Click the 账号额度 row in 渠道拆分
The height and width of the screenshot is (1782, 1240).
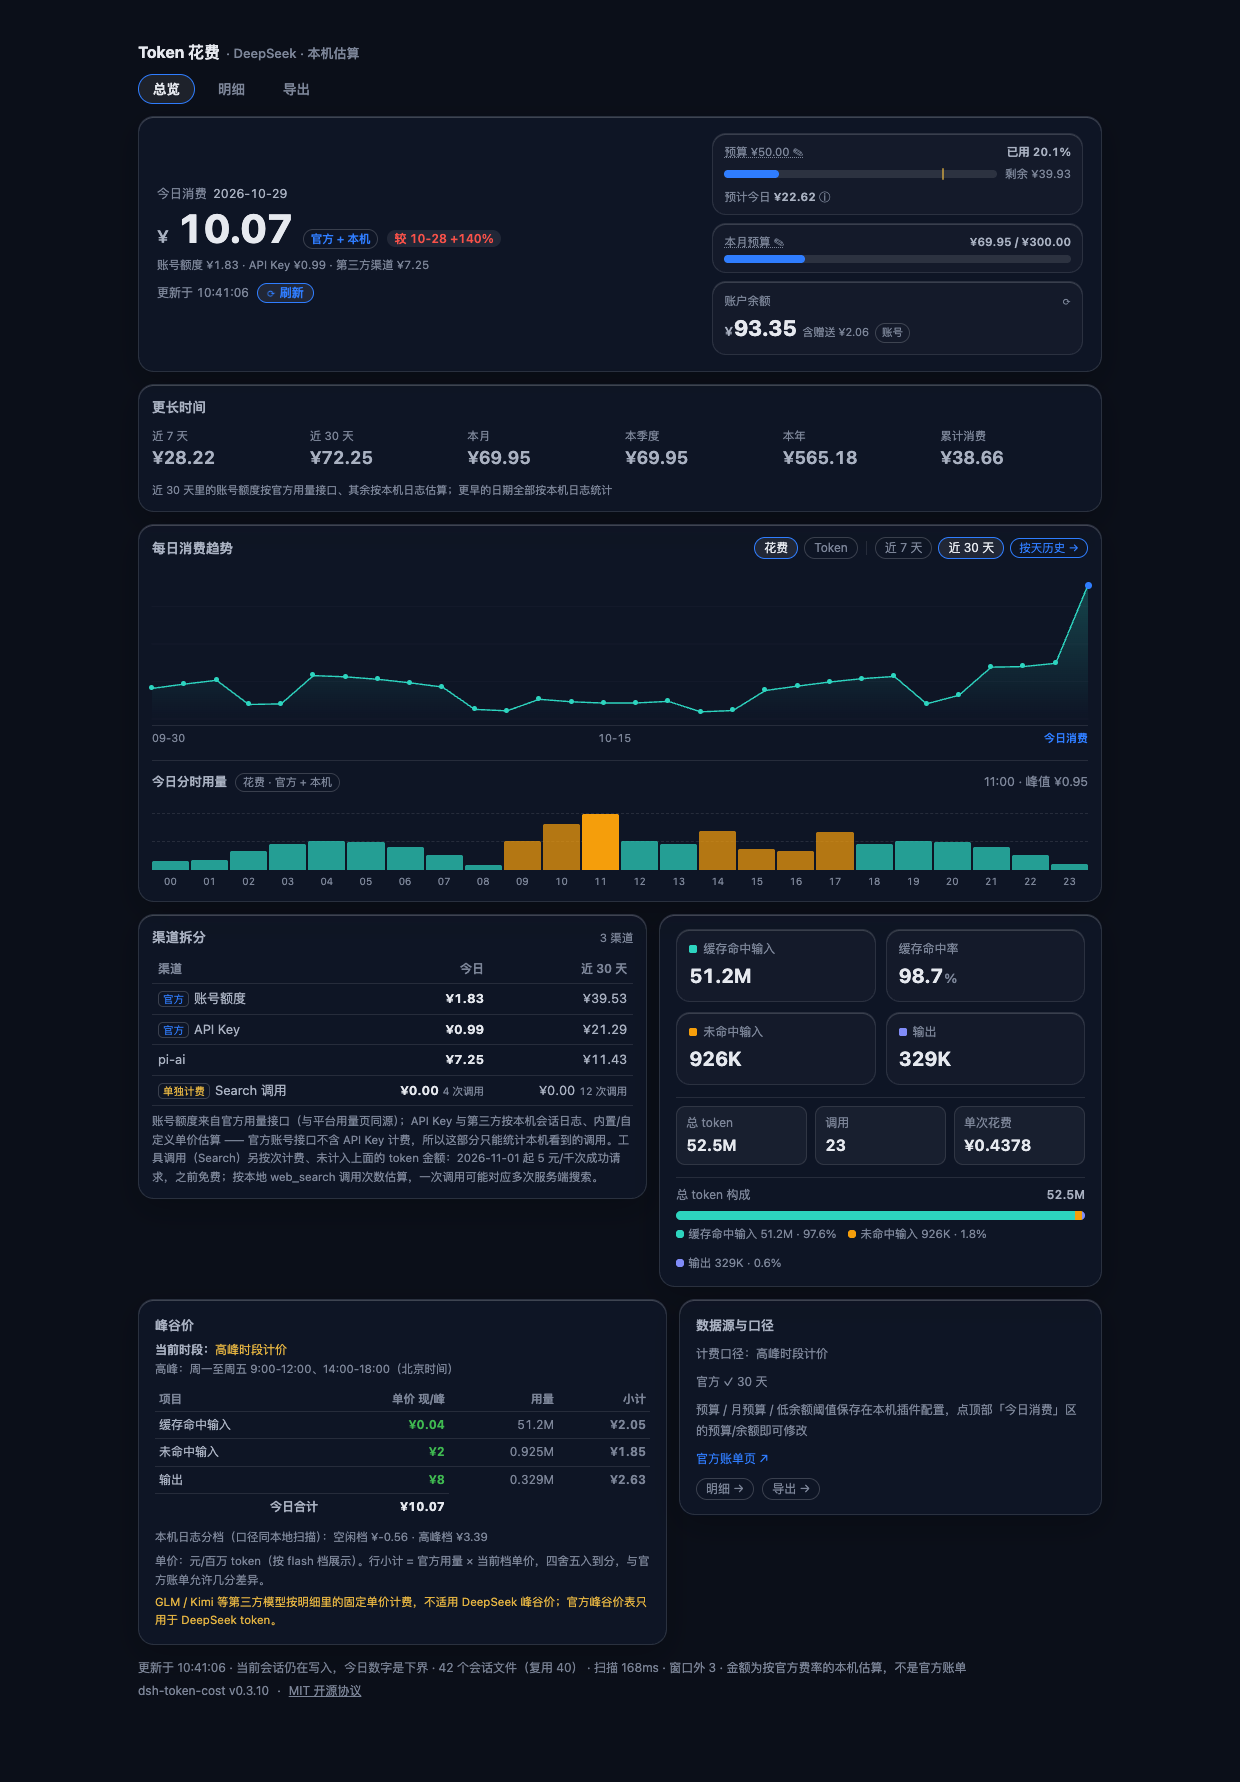(392, 999)
